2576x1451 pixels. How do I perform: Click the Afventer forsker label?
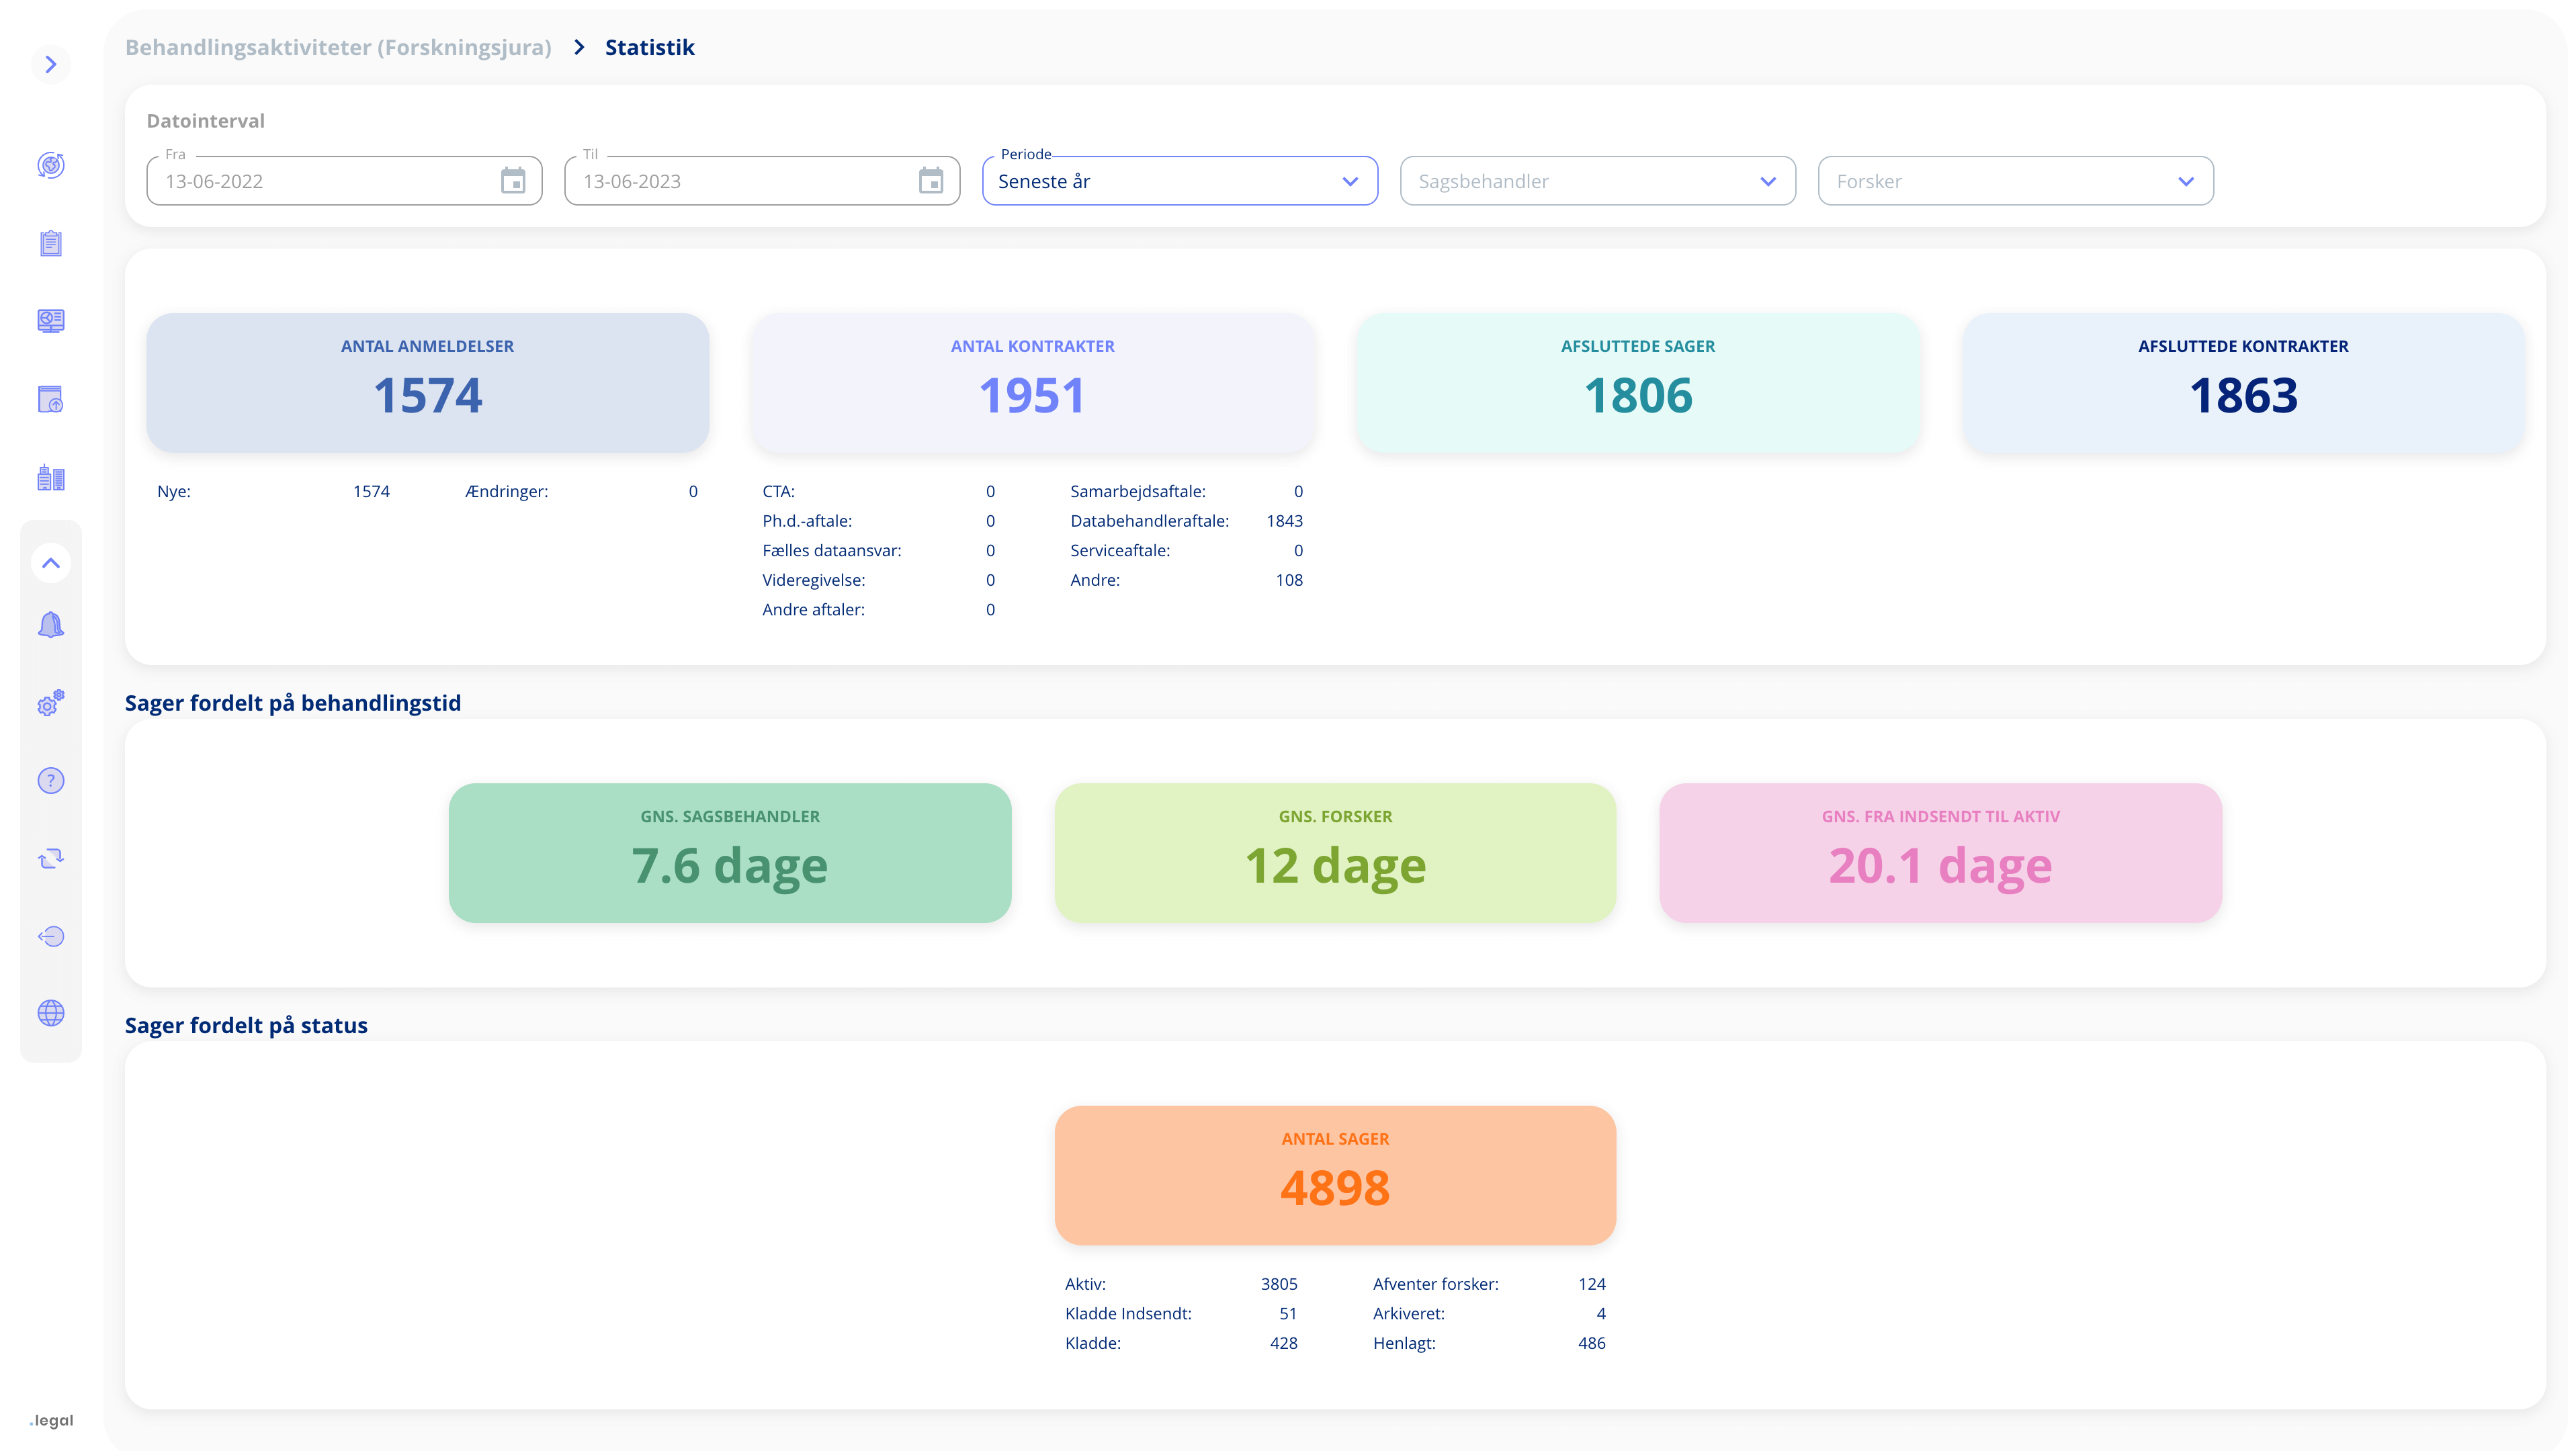[1436, 1284]
